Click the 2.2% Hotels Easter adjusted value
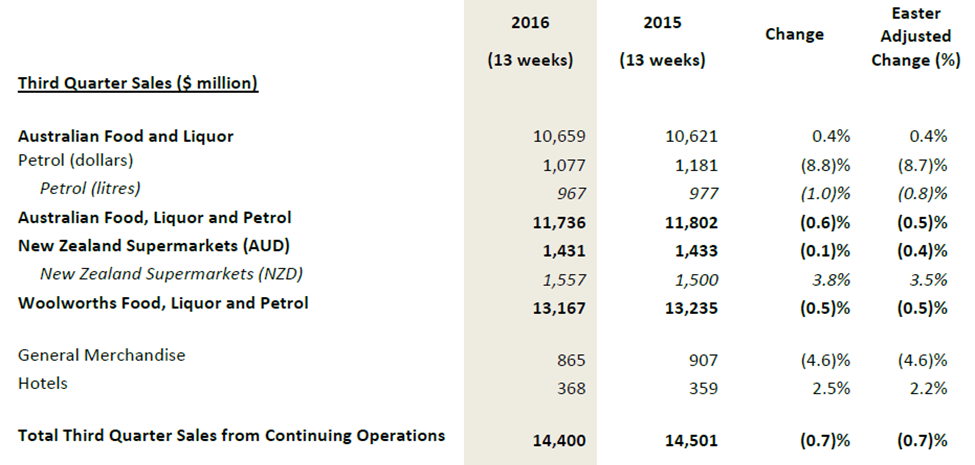Viewport: 975px width, 465px height. click(930, 389)
